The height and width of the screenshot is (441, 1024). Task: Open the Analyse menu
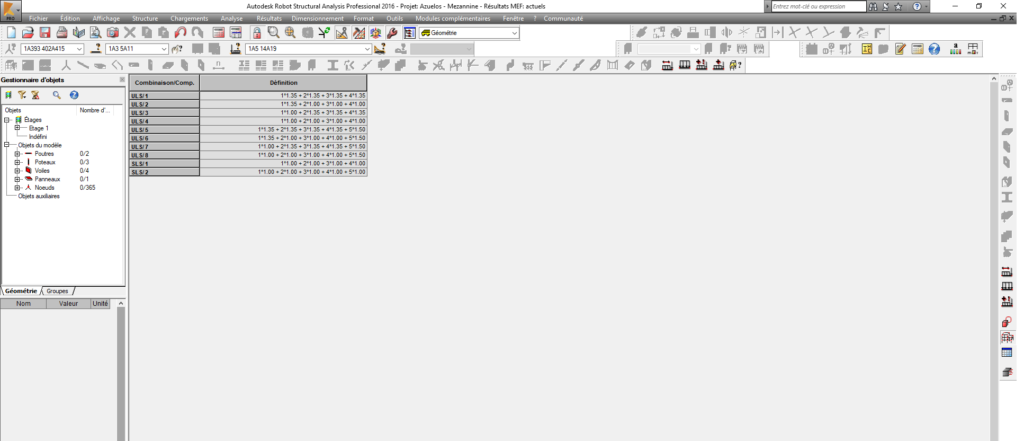[232, 18]
